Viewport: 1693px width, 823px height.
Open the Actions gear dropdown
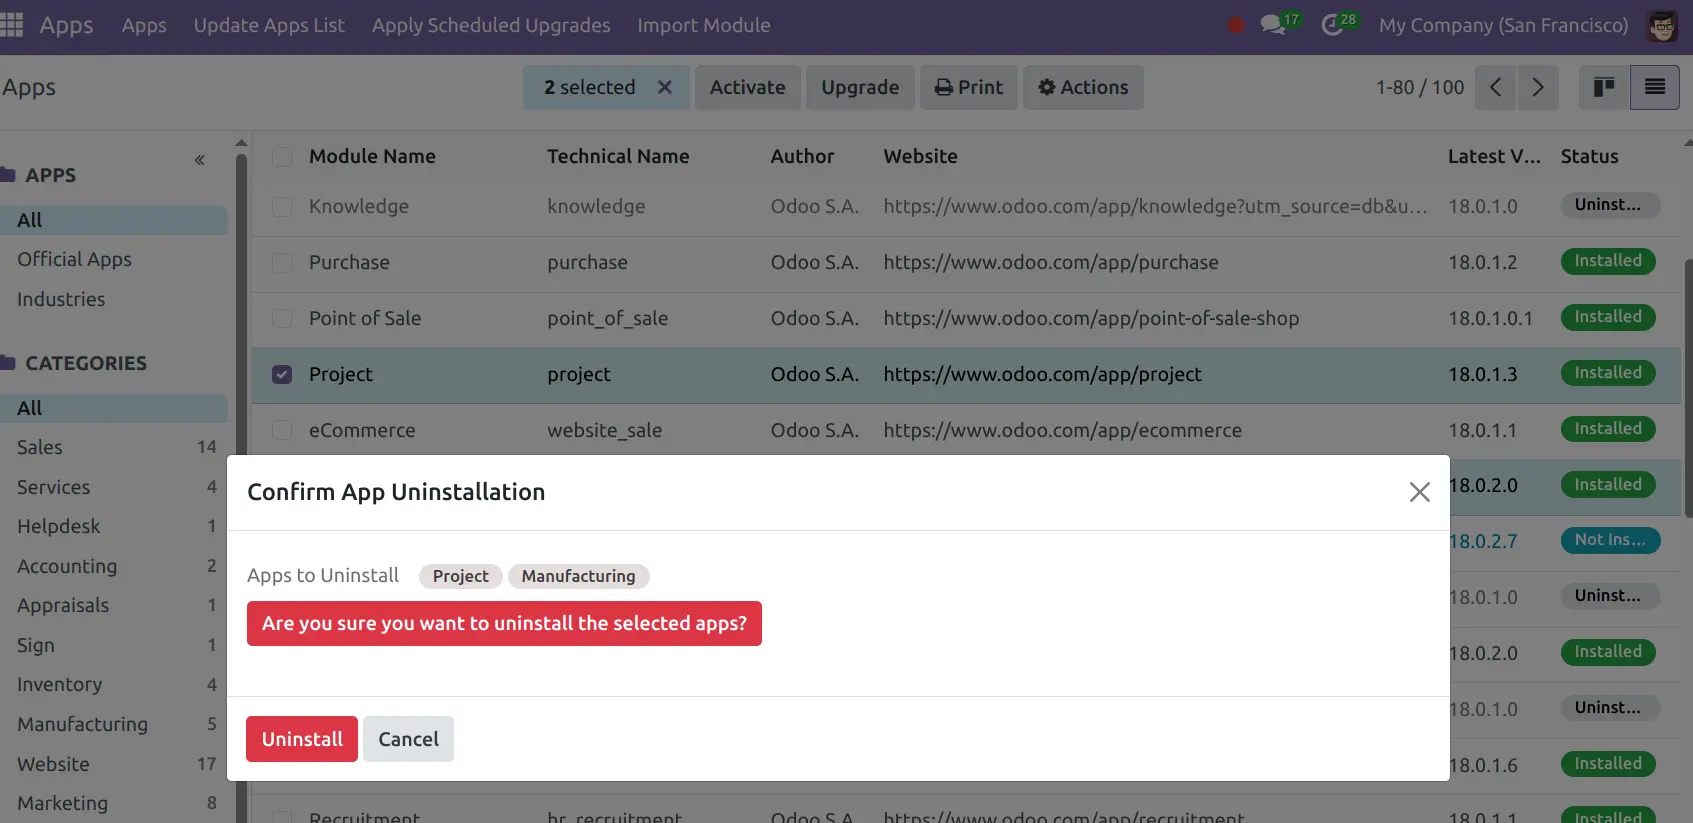pos(1083,87)
